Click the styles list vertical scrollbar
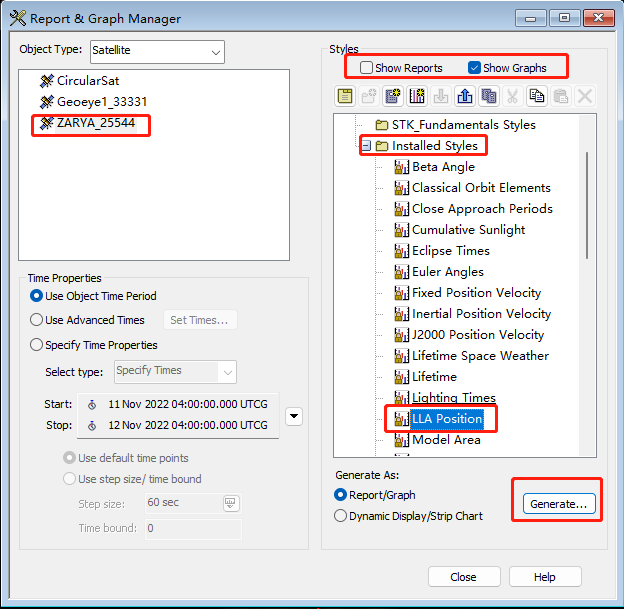Screen dimensions: 624x609 tap(590, 200)
